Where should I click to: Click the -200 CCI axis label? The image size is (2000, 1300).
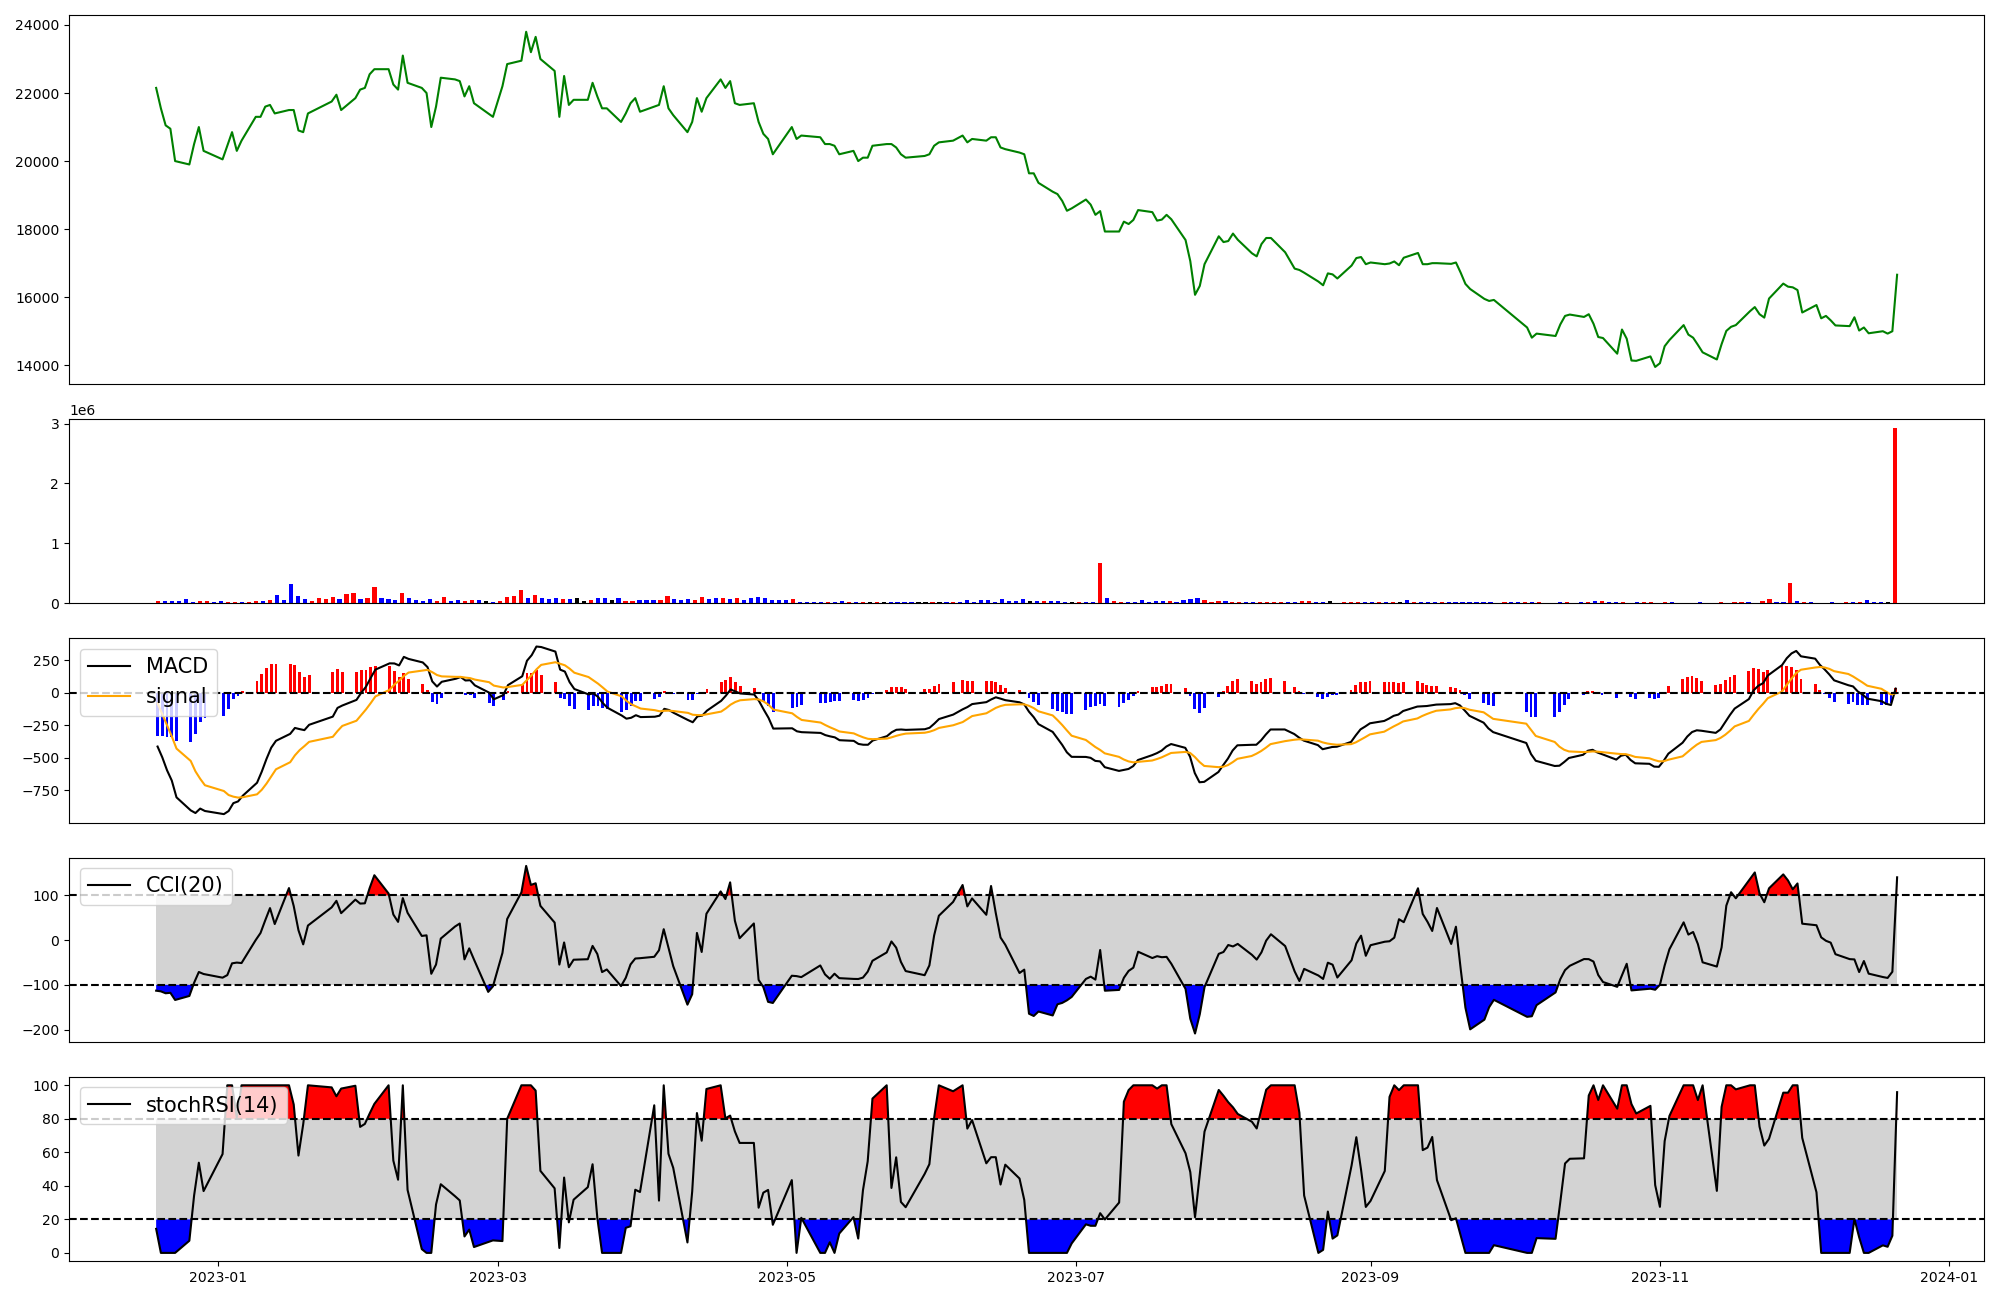click(x=40, y=1030)
